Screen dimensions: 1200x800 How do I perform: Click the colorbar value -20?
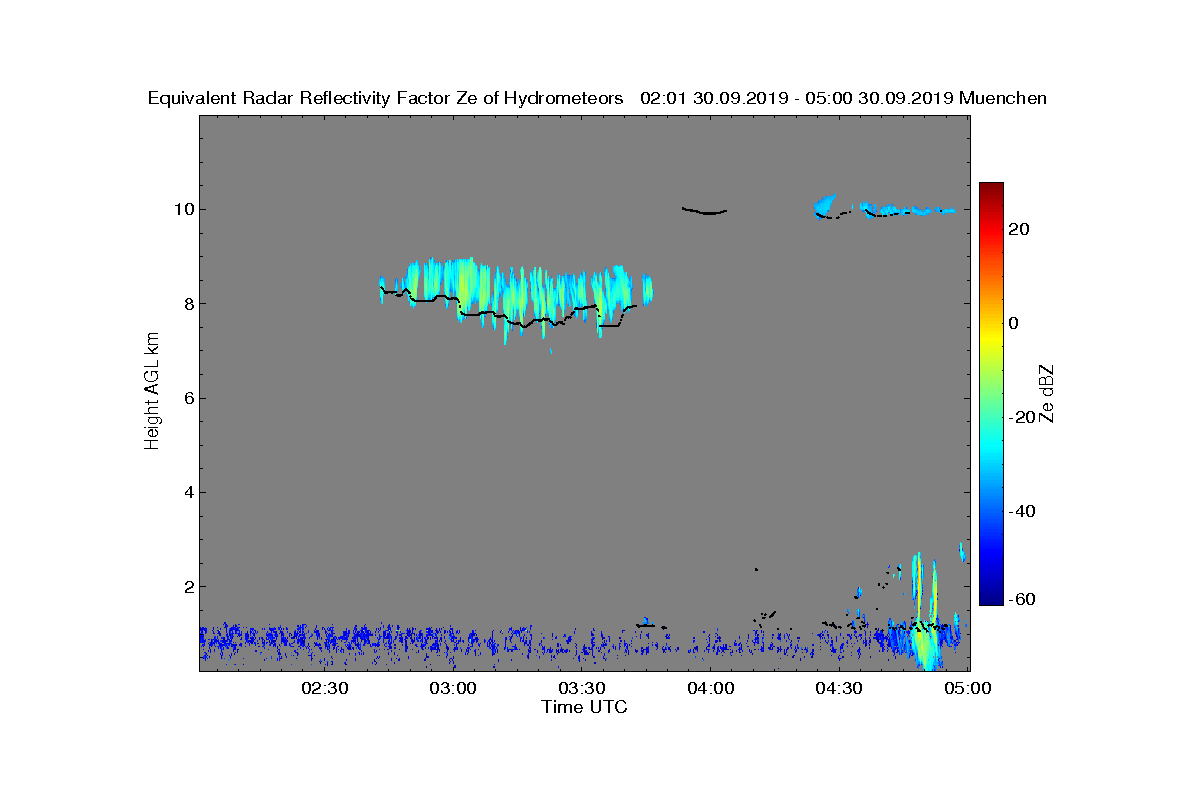(1022, 417)
